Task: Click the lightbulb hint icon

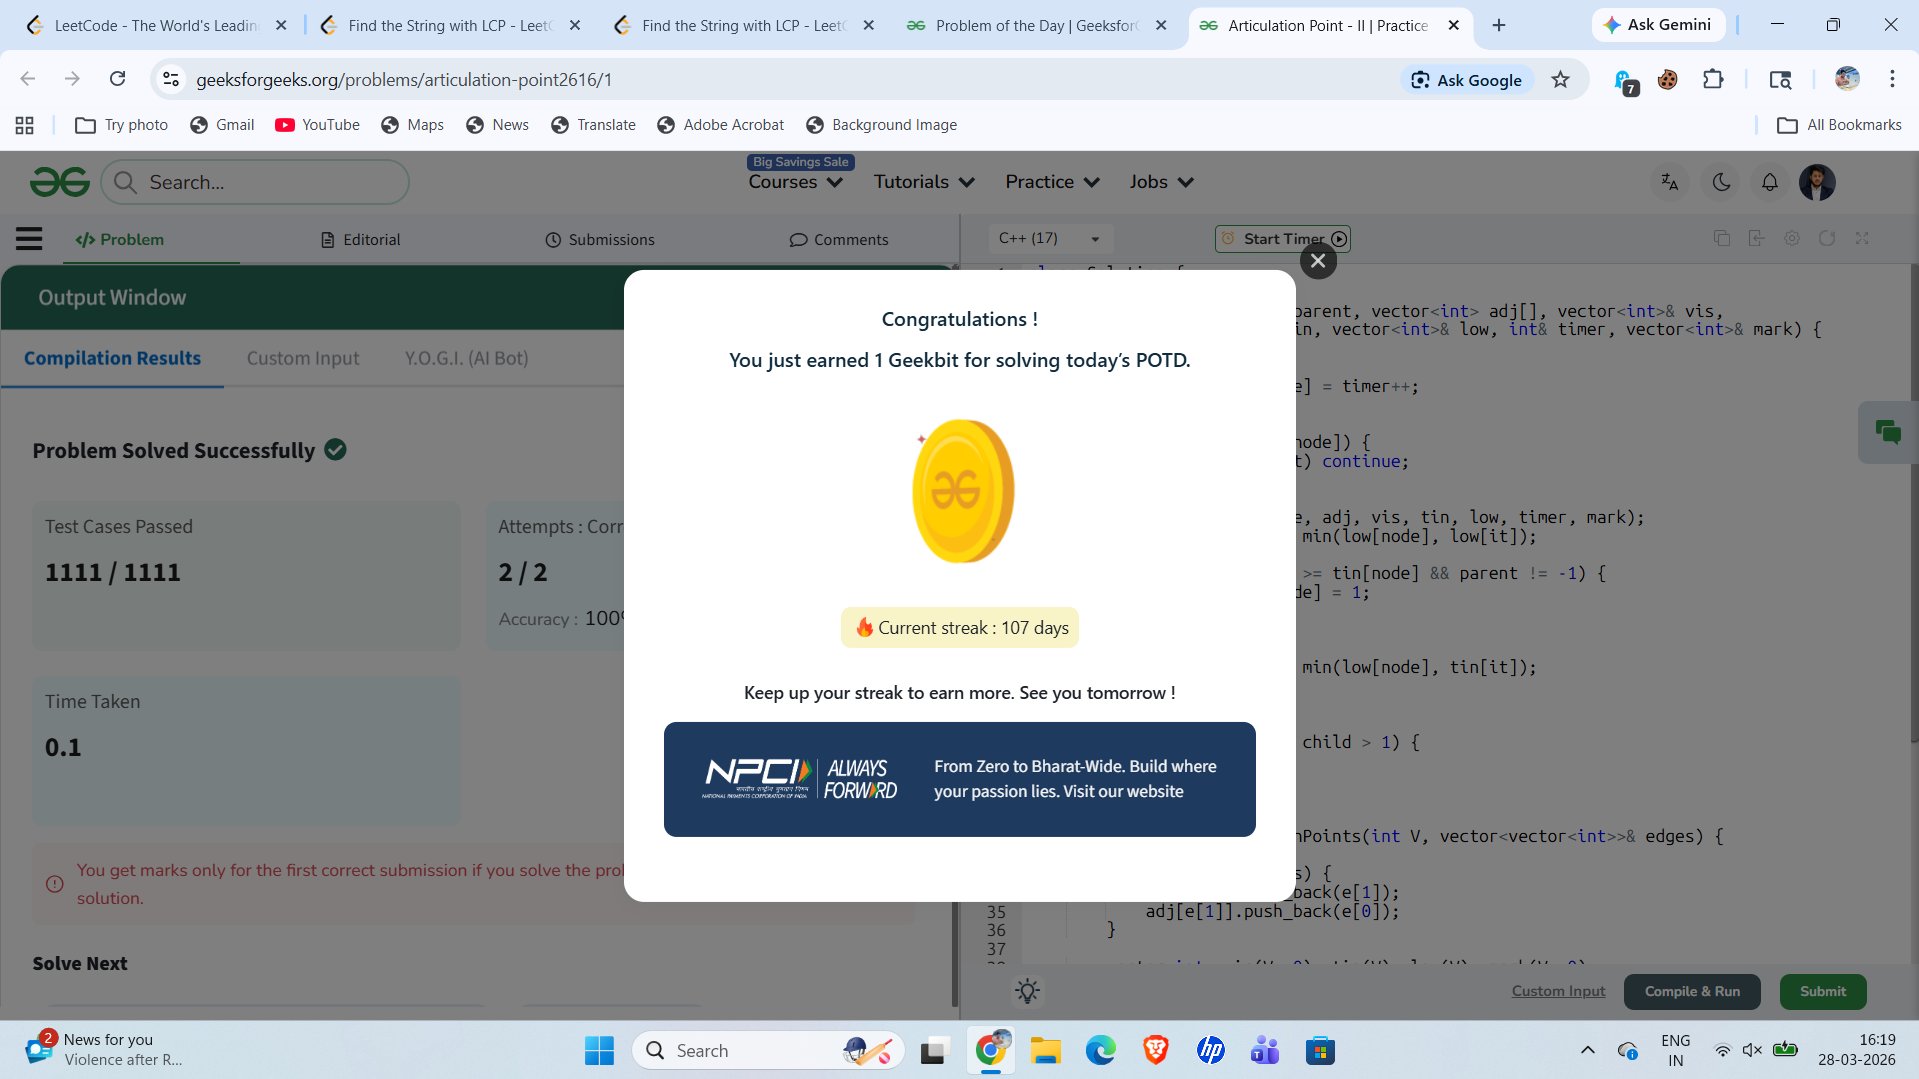Action: click(x=1027, y=991)
